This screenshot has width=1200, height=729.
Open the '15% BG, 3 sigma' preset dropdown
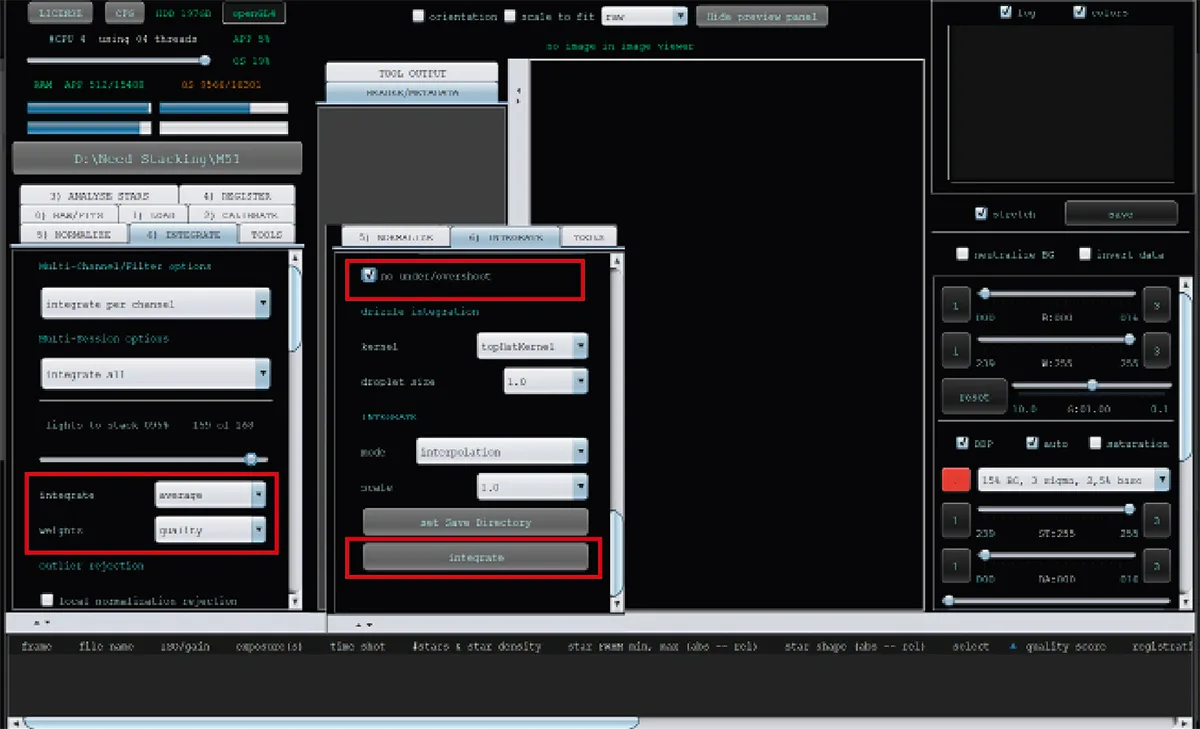click(1074, 480)
